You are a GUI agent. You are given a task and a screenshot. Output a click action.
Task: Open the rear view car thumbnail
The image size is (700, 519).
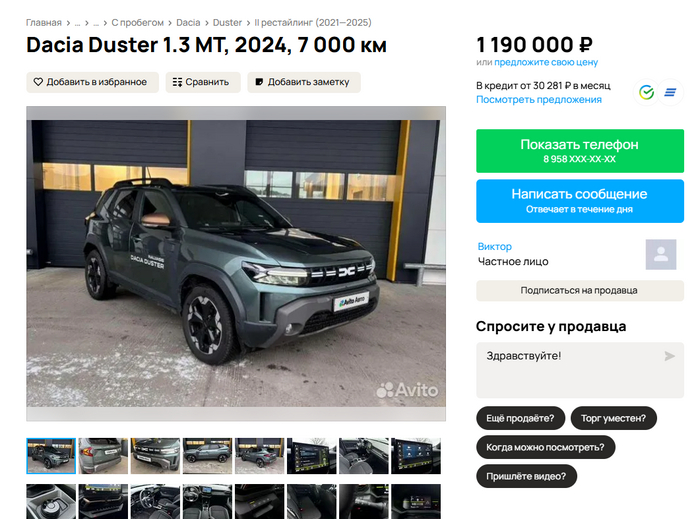[103, 456]
